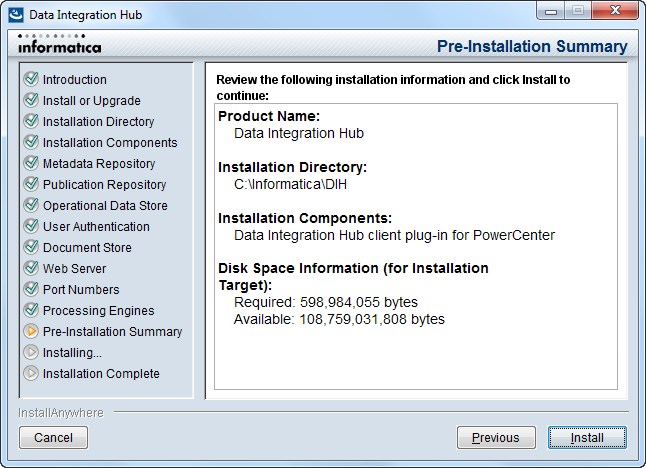Click inside the installation summary text box
Image resolution: width=646 pixels, height=468 pixels.
click(416, 246)
